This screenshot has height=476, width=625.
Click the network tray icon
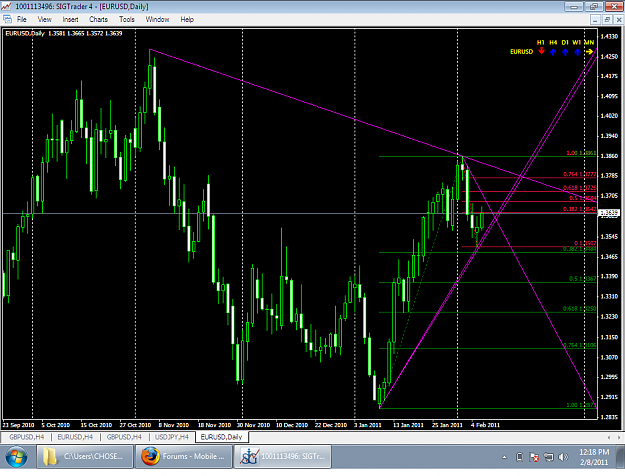[x=549, y=457]
